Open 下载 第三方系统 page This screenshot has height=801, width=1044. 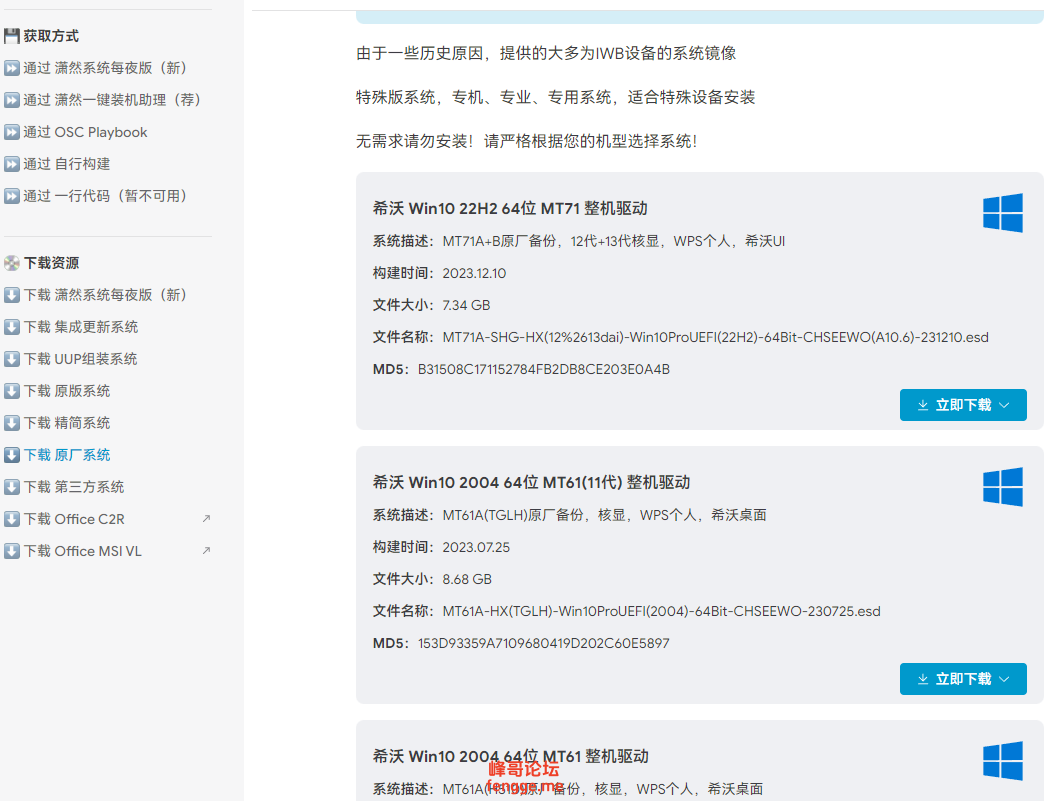(x=73, y=487)
